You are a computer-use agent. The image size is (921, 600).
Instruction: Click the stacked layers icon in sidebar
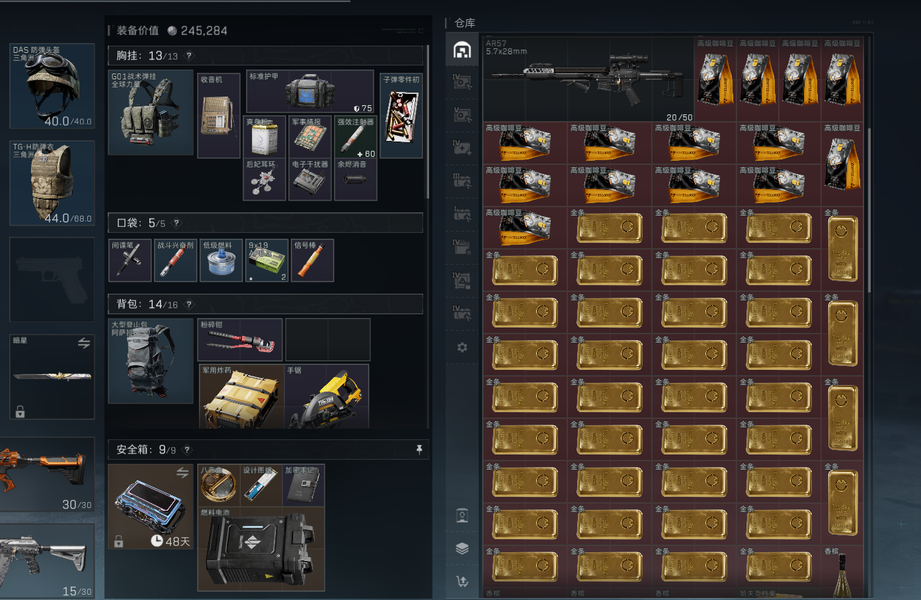(x=462, y=548)
